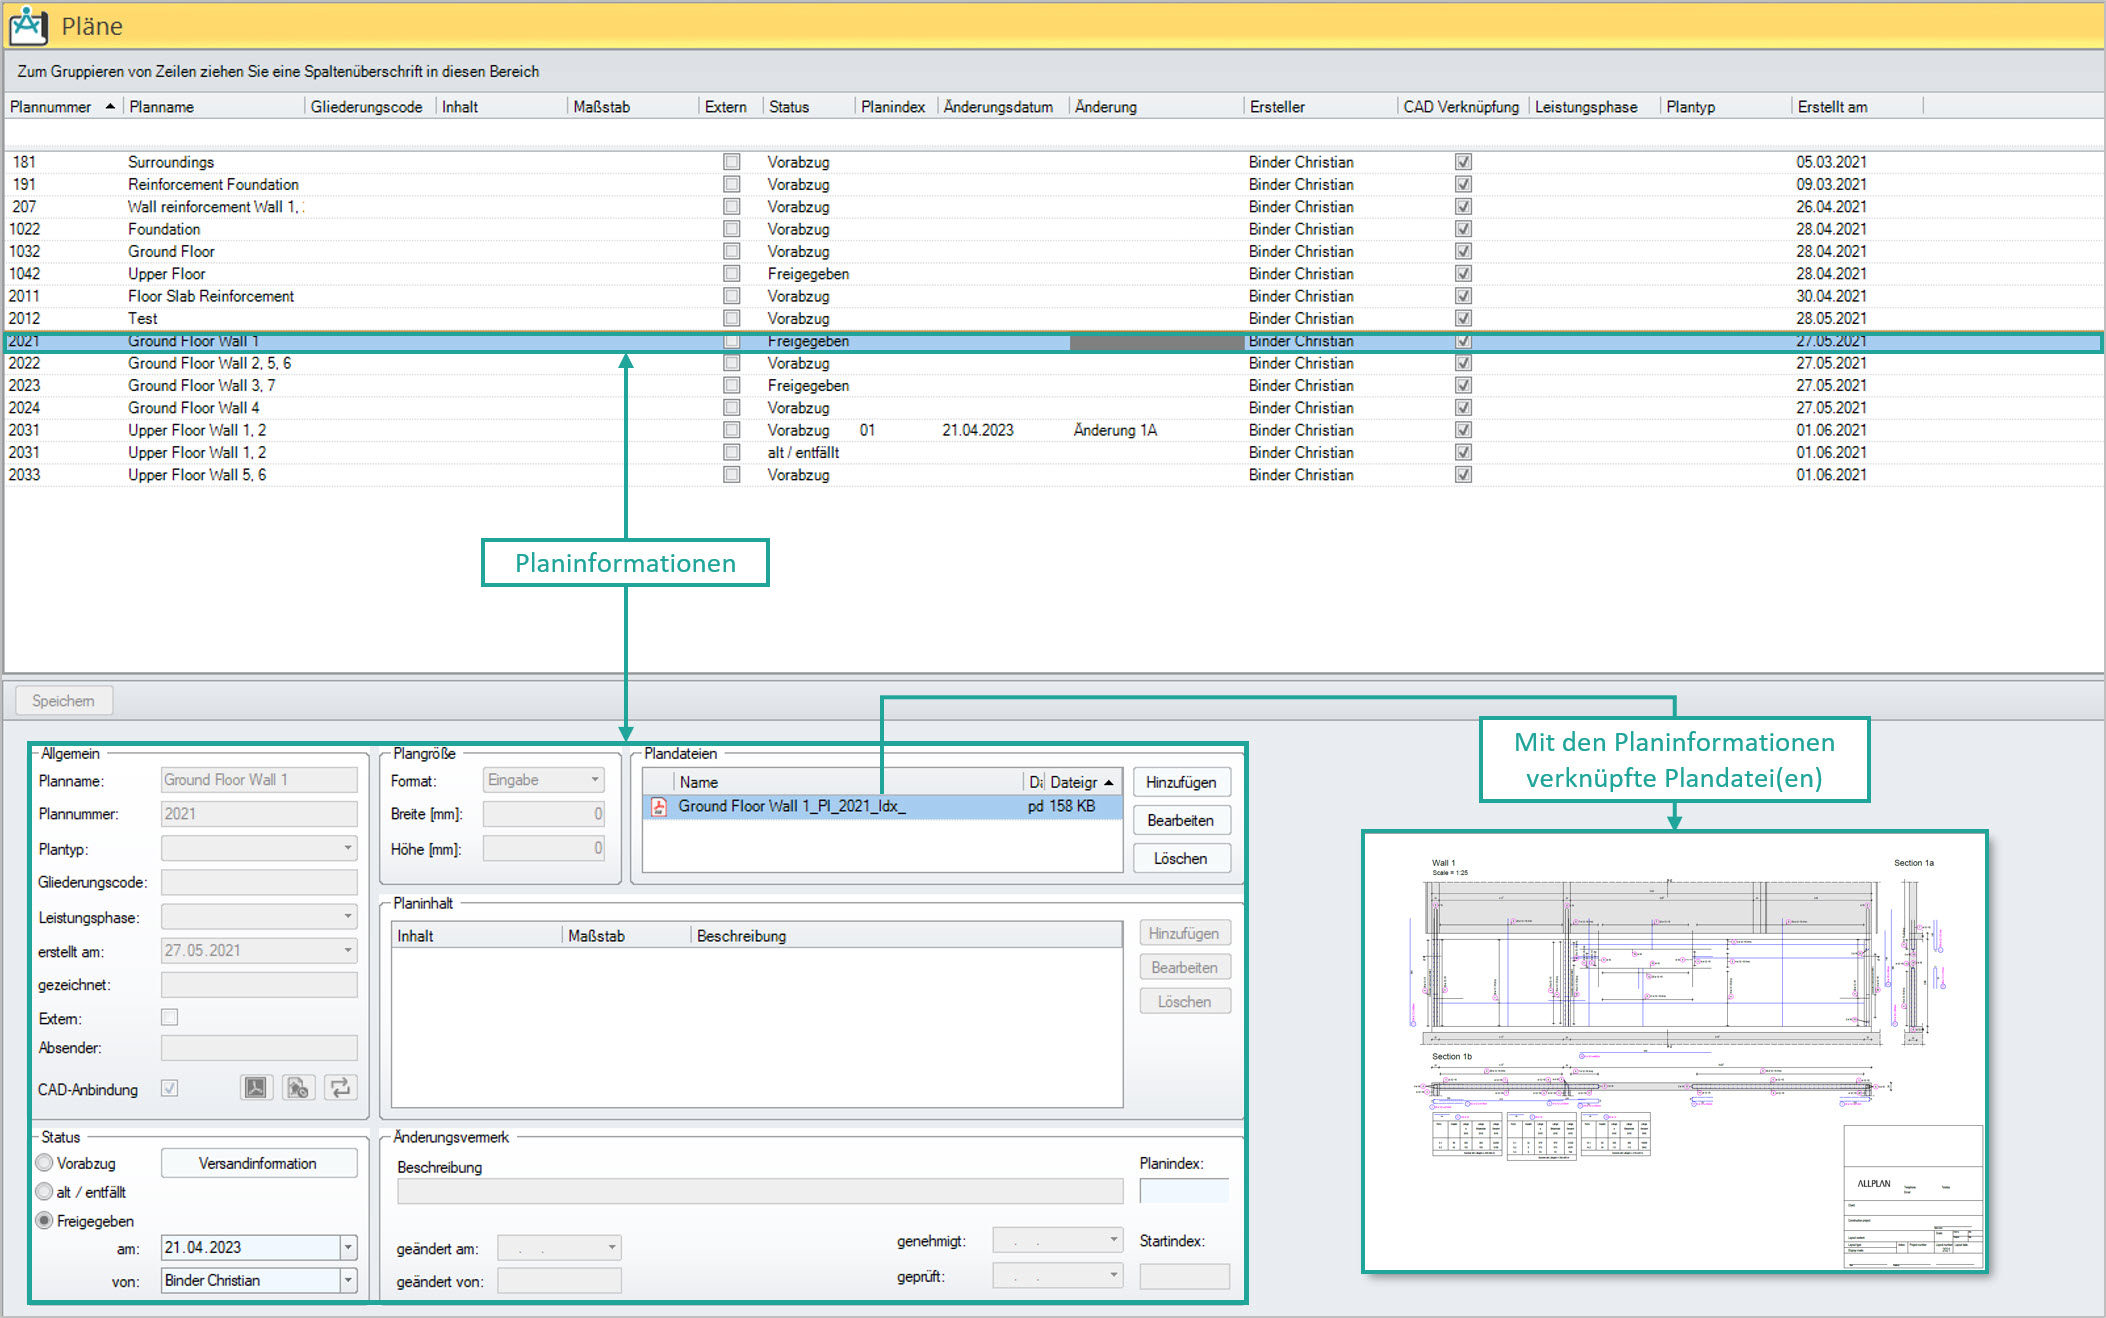Screen dimensions: 2106x1318
Task: Click the PDF file icon in Plandateien list
Action: click(659, 807)
